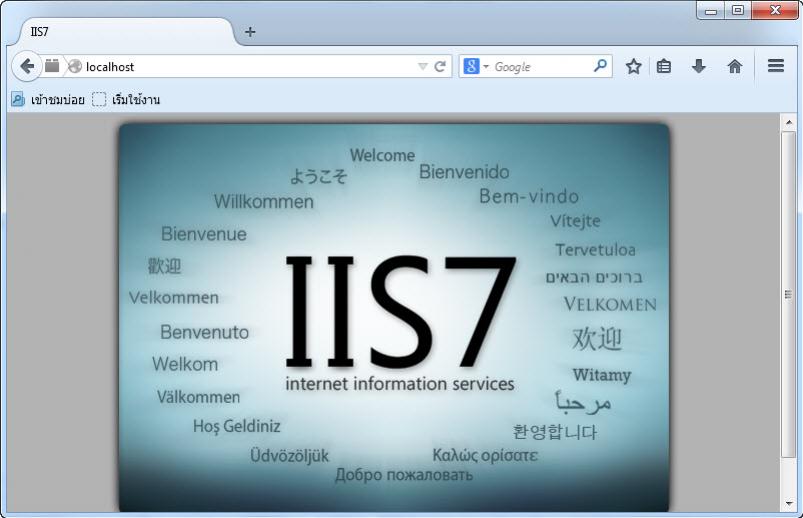Open the hamburger menu
The width and height of the screenshot is (803, 518).
776,66
